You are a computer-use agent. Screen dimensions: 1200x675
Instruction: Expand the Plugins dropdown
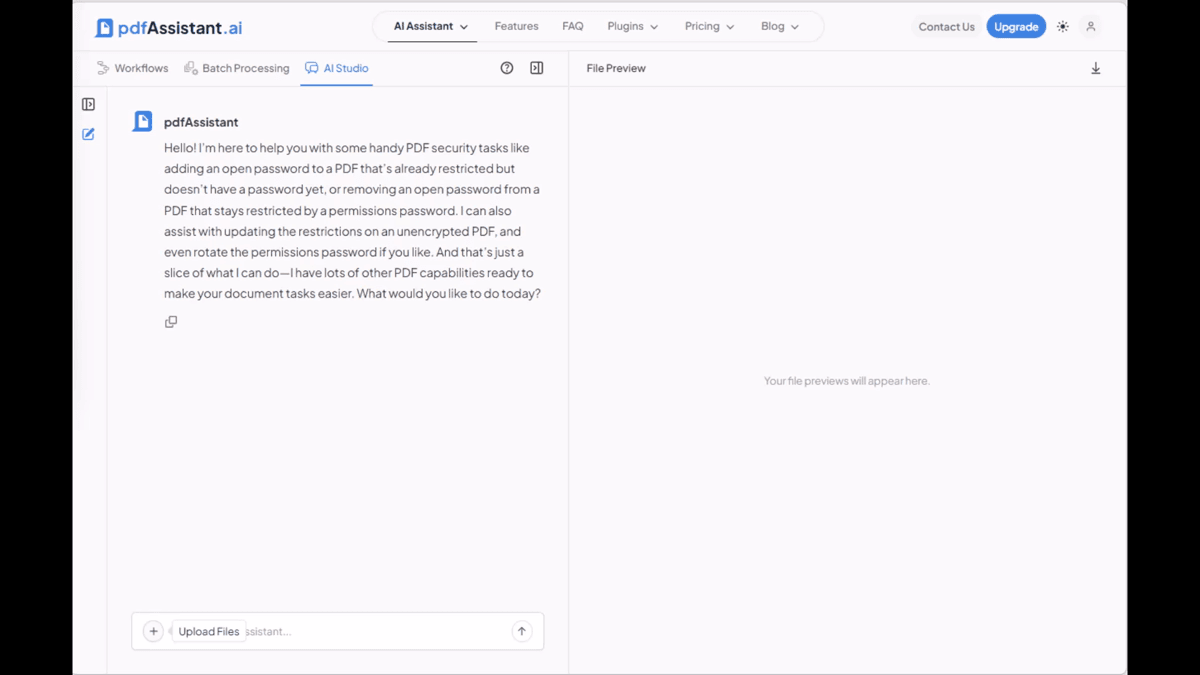pyautogui.click(x=633, y=26)
